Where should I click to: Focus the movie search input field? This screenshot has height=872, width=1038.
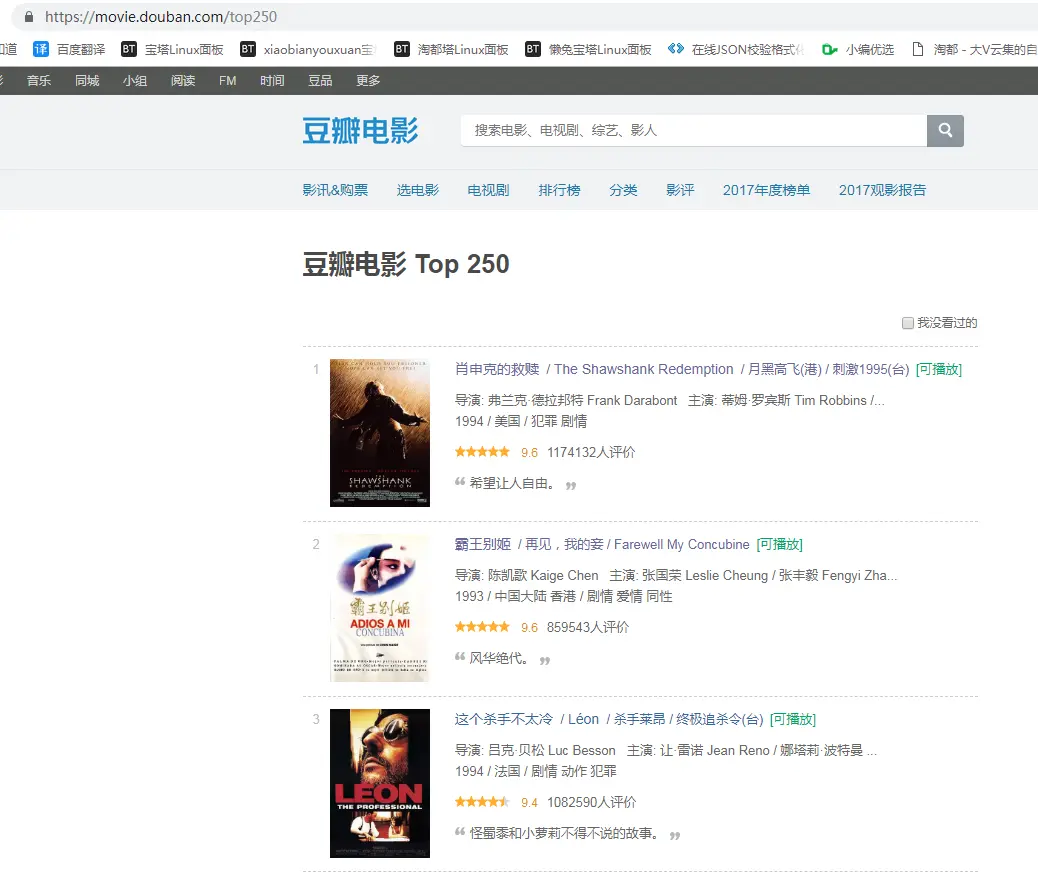694,130
